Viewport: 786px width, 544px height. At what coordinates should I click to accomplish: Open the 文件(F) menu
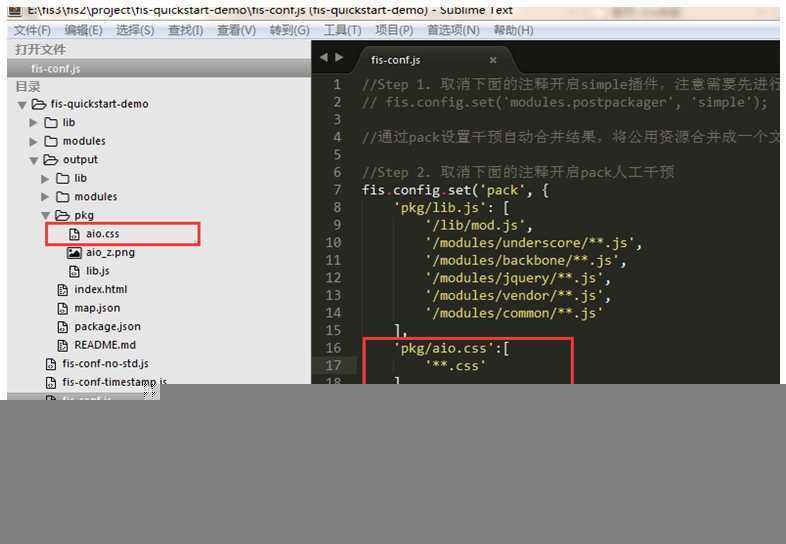click(32, 31)
